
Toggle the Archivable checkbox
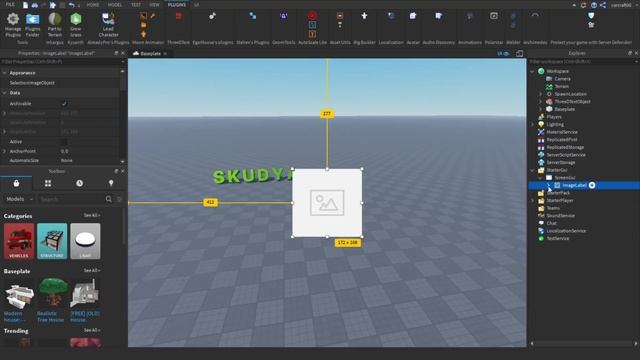pos(64,104)
